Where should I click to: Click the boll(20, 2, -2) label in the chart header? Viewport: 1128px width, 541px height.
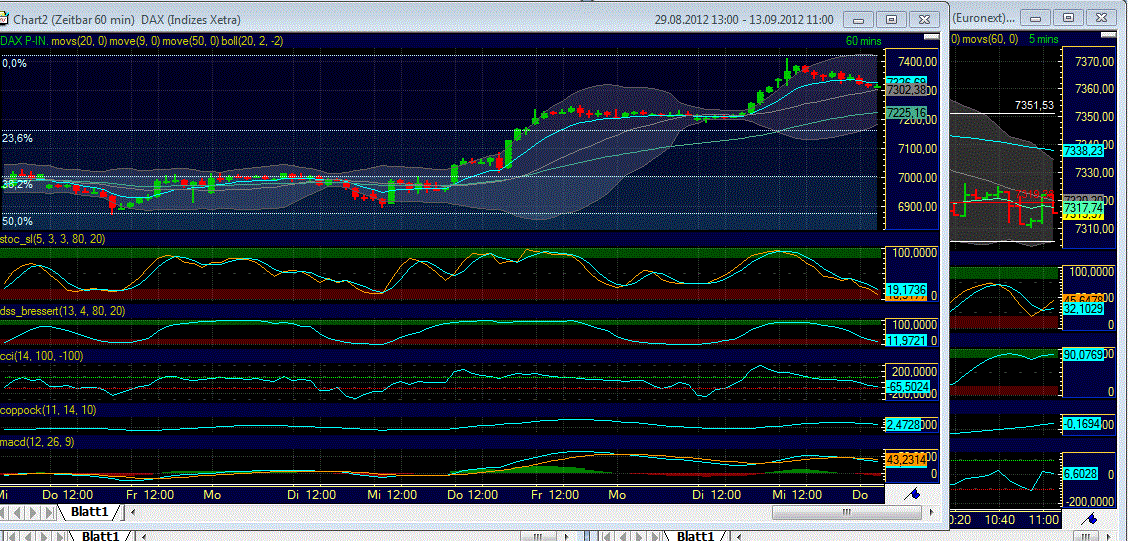point(253,42)
